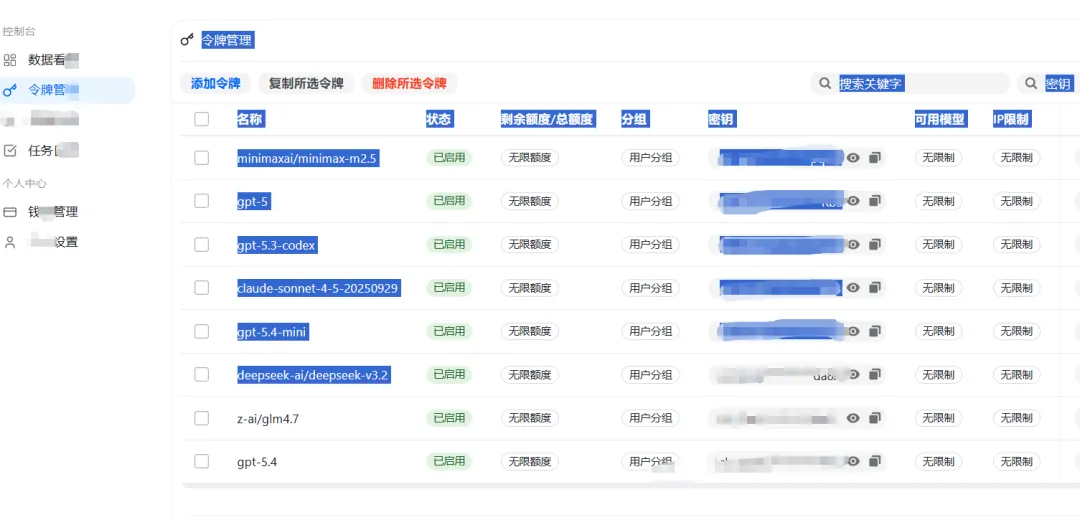The image size is (1080, 520).
Task: Click the wallet card icon in sidebar
Action: (10, 212)
